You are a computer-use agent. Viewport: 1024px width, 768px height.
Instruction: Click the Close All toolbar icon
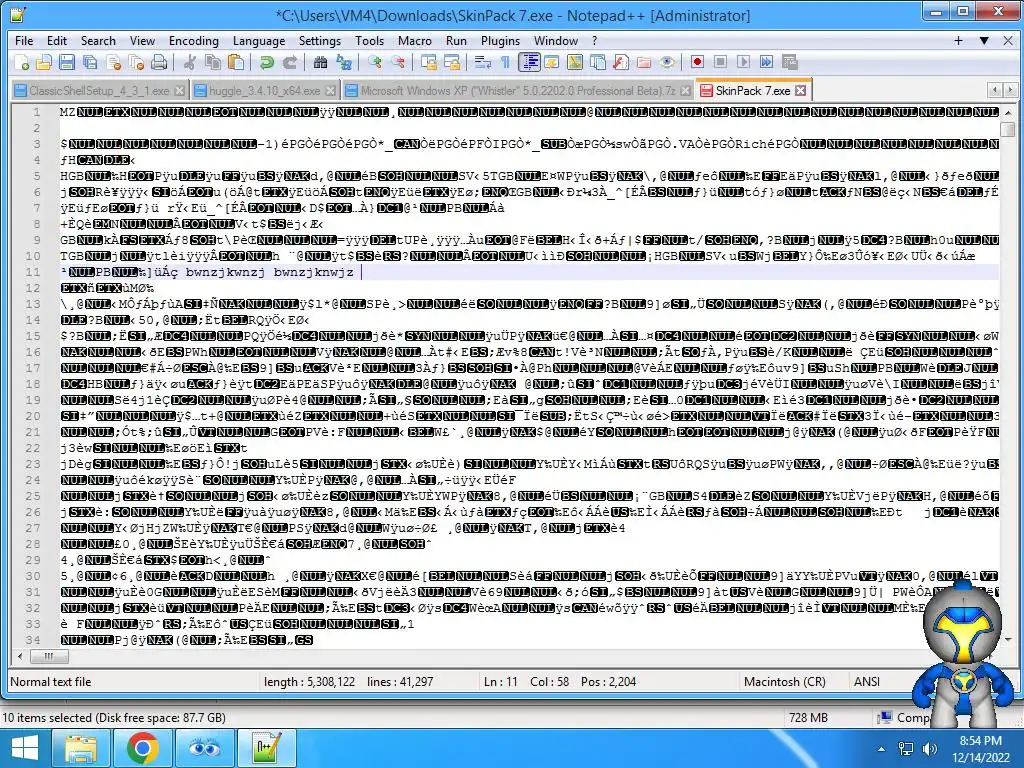click(136, 62)
